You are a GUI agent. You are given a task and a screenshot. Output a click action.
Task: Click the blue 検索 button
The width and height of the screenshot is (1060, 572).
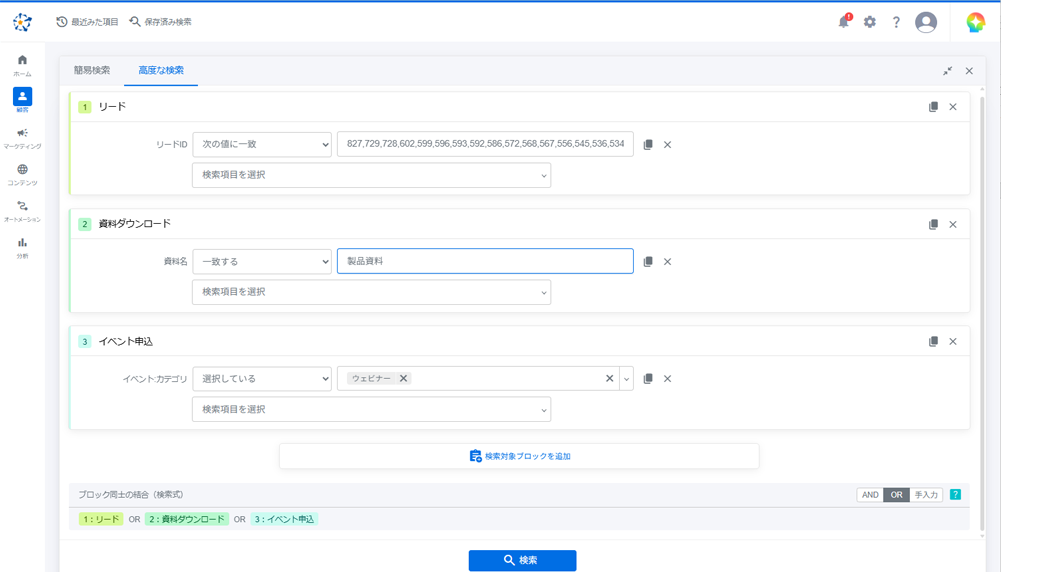point(522,561)
